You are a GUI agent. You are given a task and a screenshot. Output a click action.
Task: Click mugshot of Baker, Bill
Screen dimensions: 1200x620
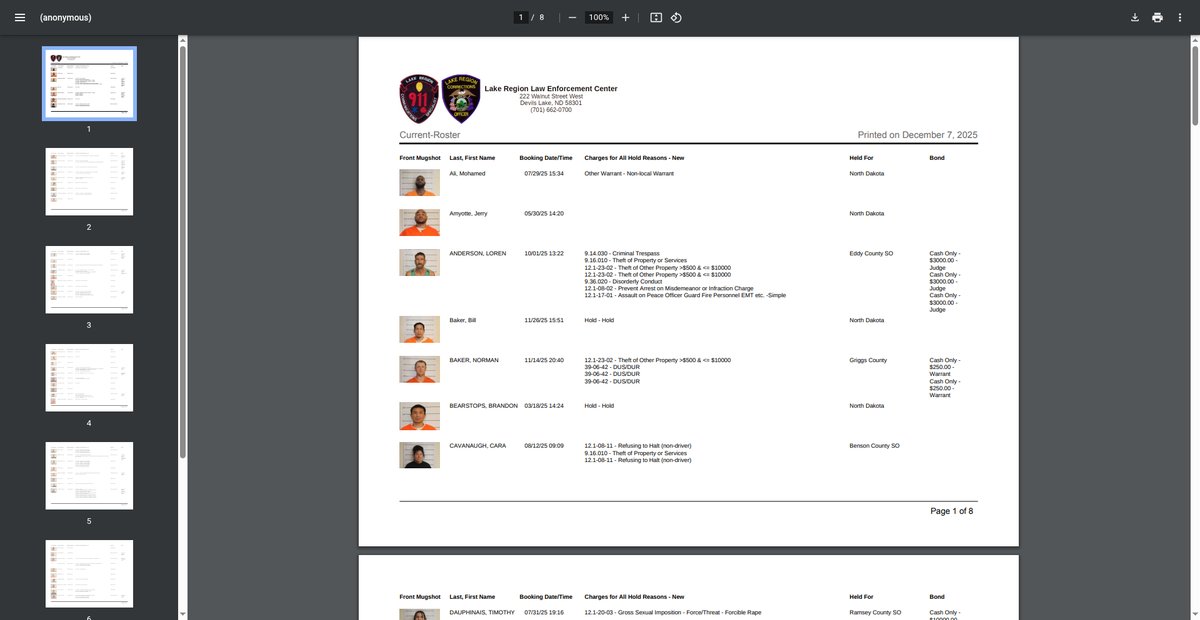420,329
